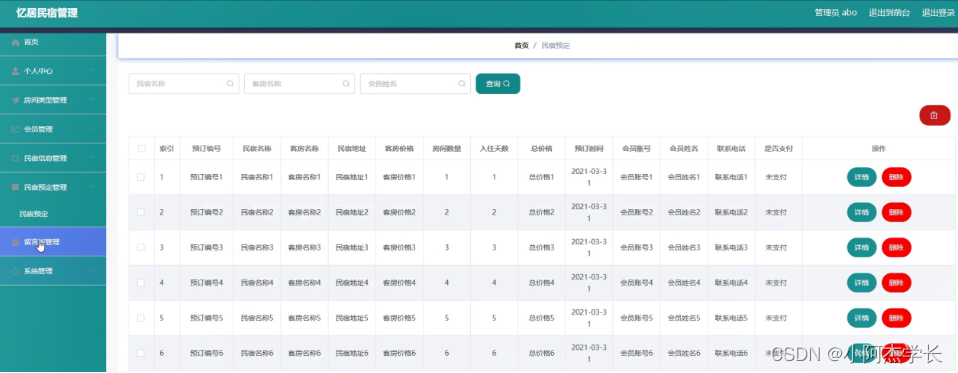Click the 总价格 column header
Image resolution: width=958 pixels, height=373 pixels.
click(541, 148)
